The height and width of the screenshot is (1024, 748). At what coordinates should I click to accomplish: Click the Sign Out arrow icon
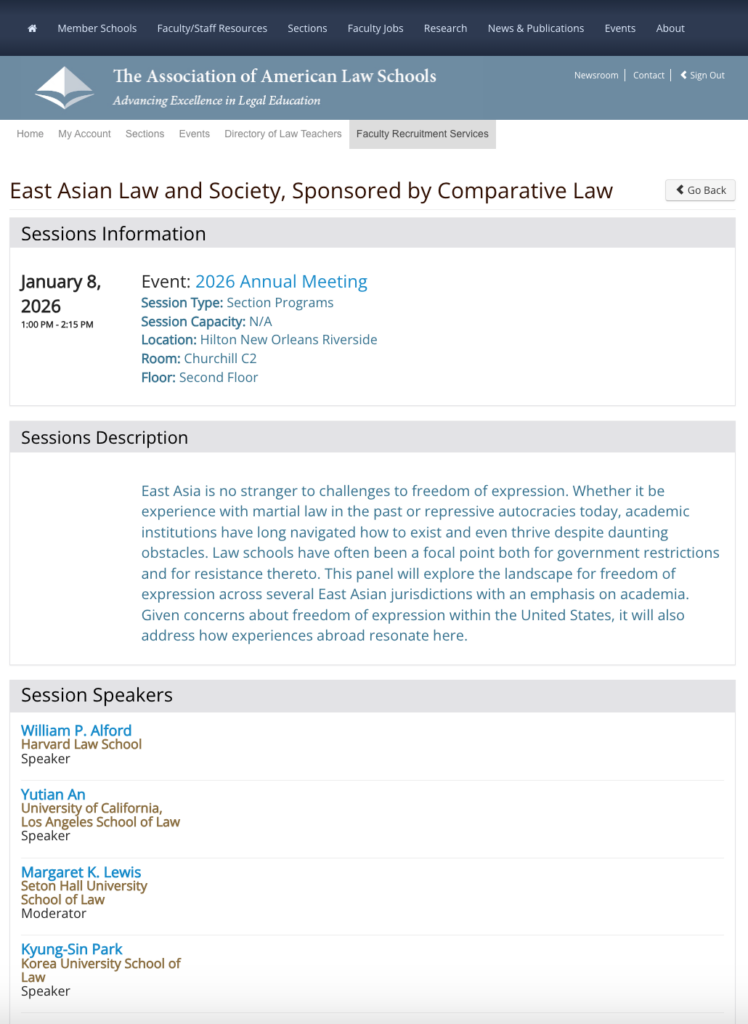click(684, 75)
